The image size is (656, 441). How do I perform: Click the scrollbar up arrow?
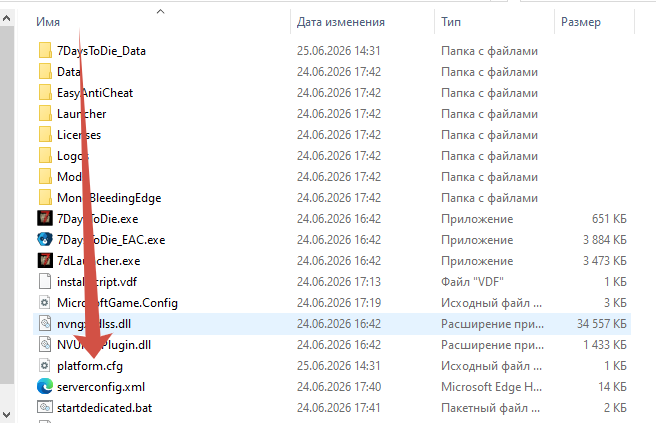(x=7, y=18)
